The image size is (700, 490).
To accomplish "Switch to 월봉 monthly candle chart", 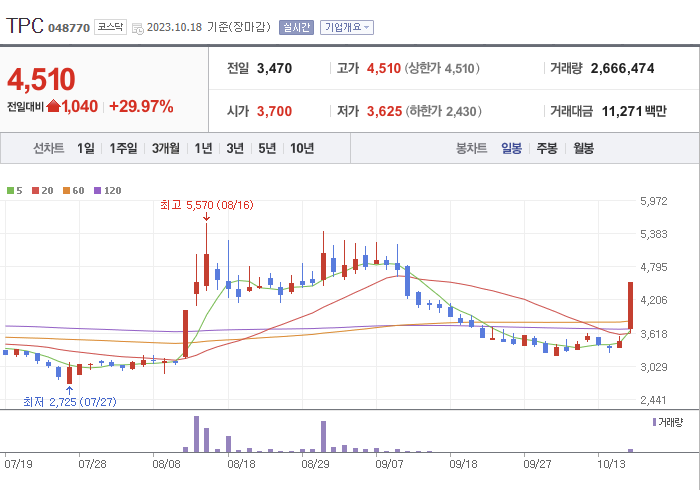I will pos(583,148).
